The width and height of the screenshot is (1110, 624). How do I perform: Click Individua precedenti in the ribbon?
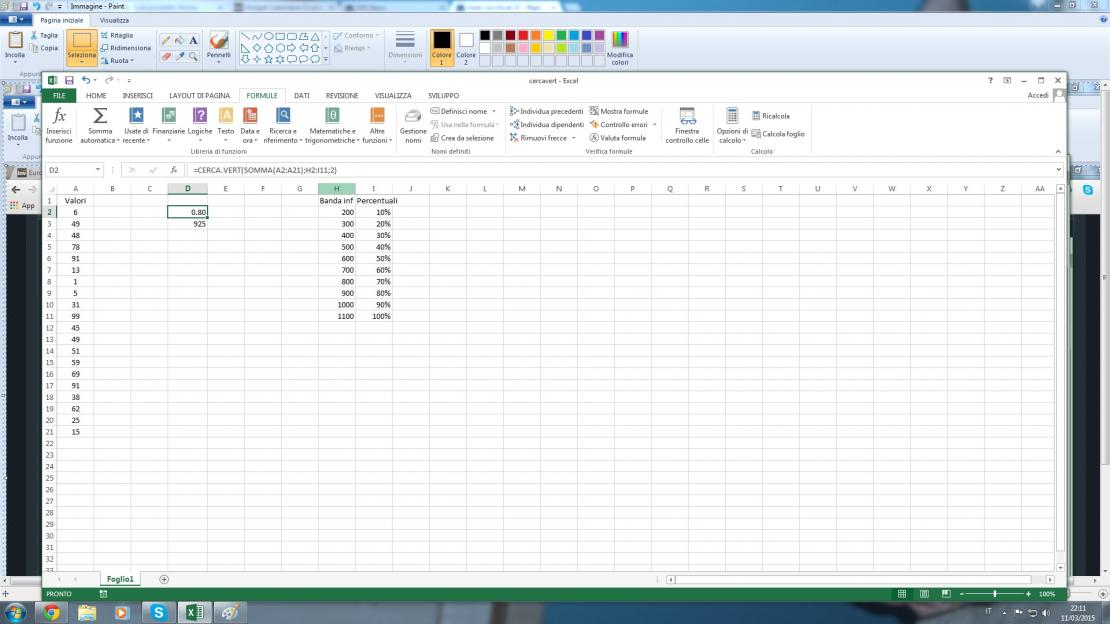coord(546,111)
